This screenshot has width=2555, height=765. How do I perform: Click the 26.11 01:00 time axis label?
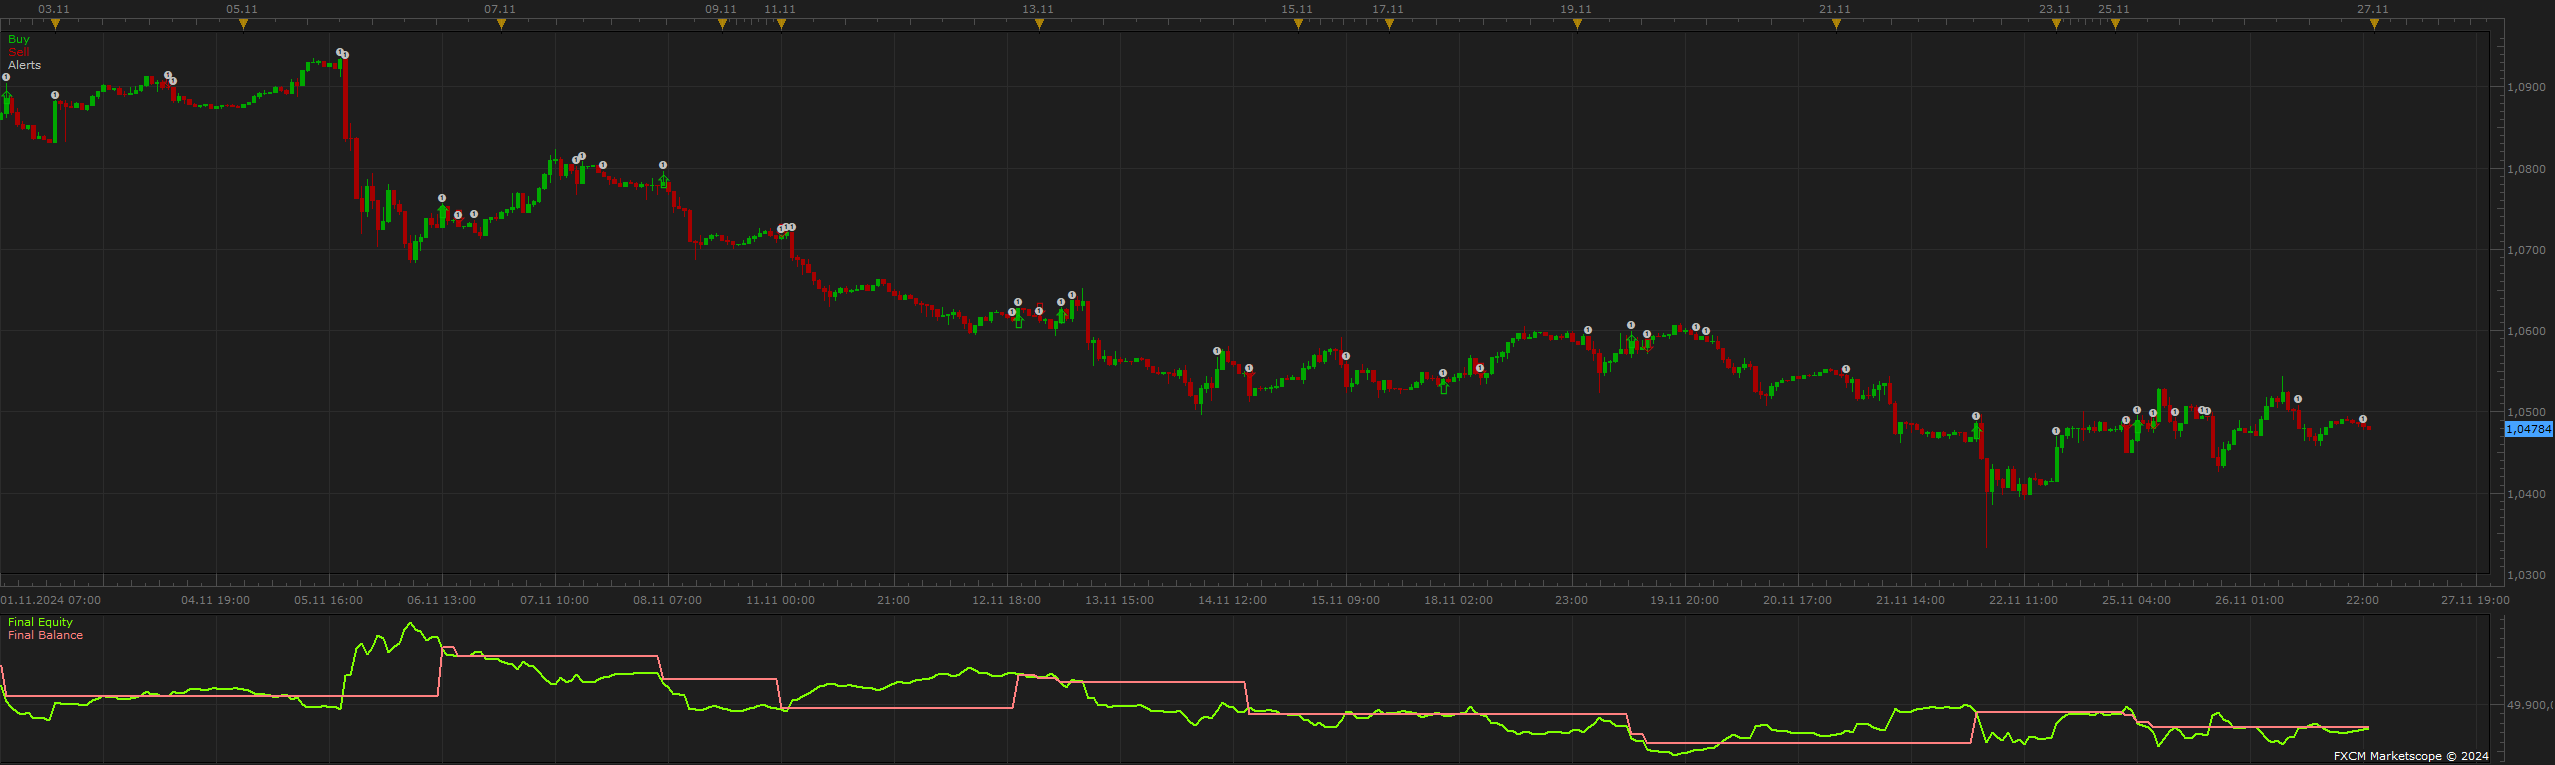[2249, 600]
